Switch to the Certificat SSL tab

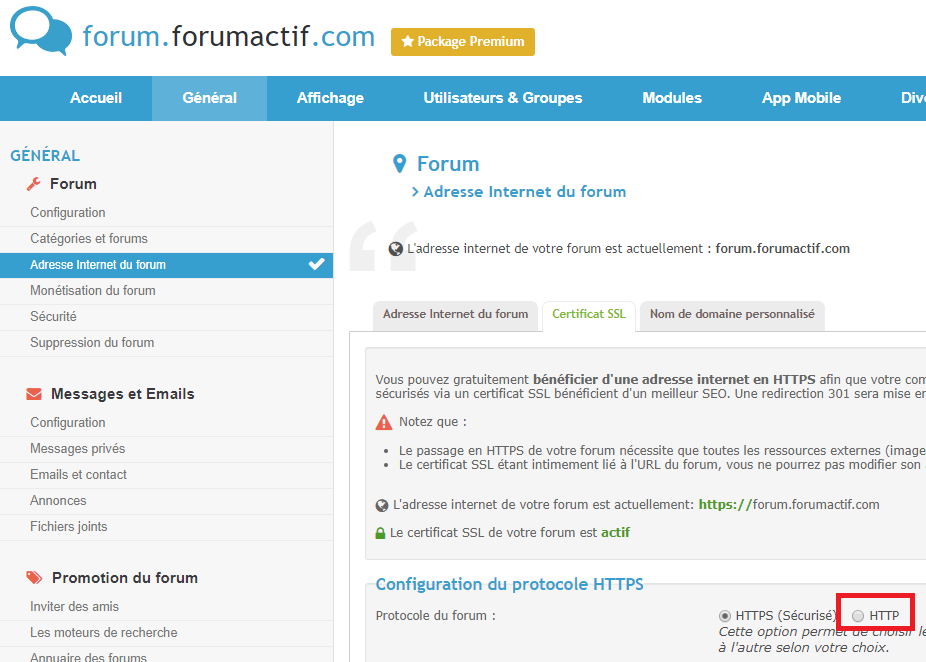click(589, 315)
